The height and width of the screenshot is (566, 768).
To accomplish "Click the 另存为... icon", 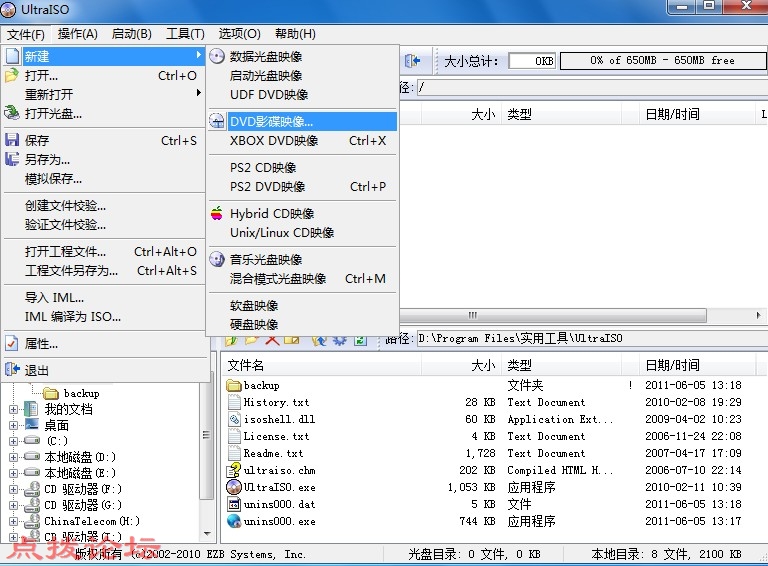I will coord(12,159).
